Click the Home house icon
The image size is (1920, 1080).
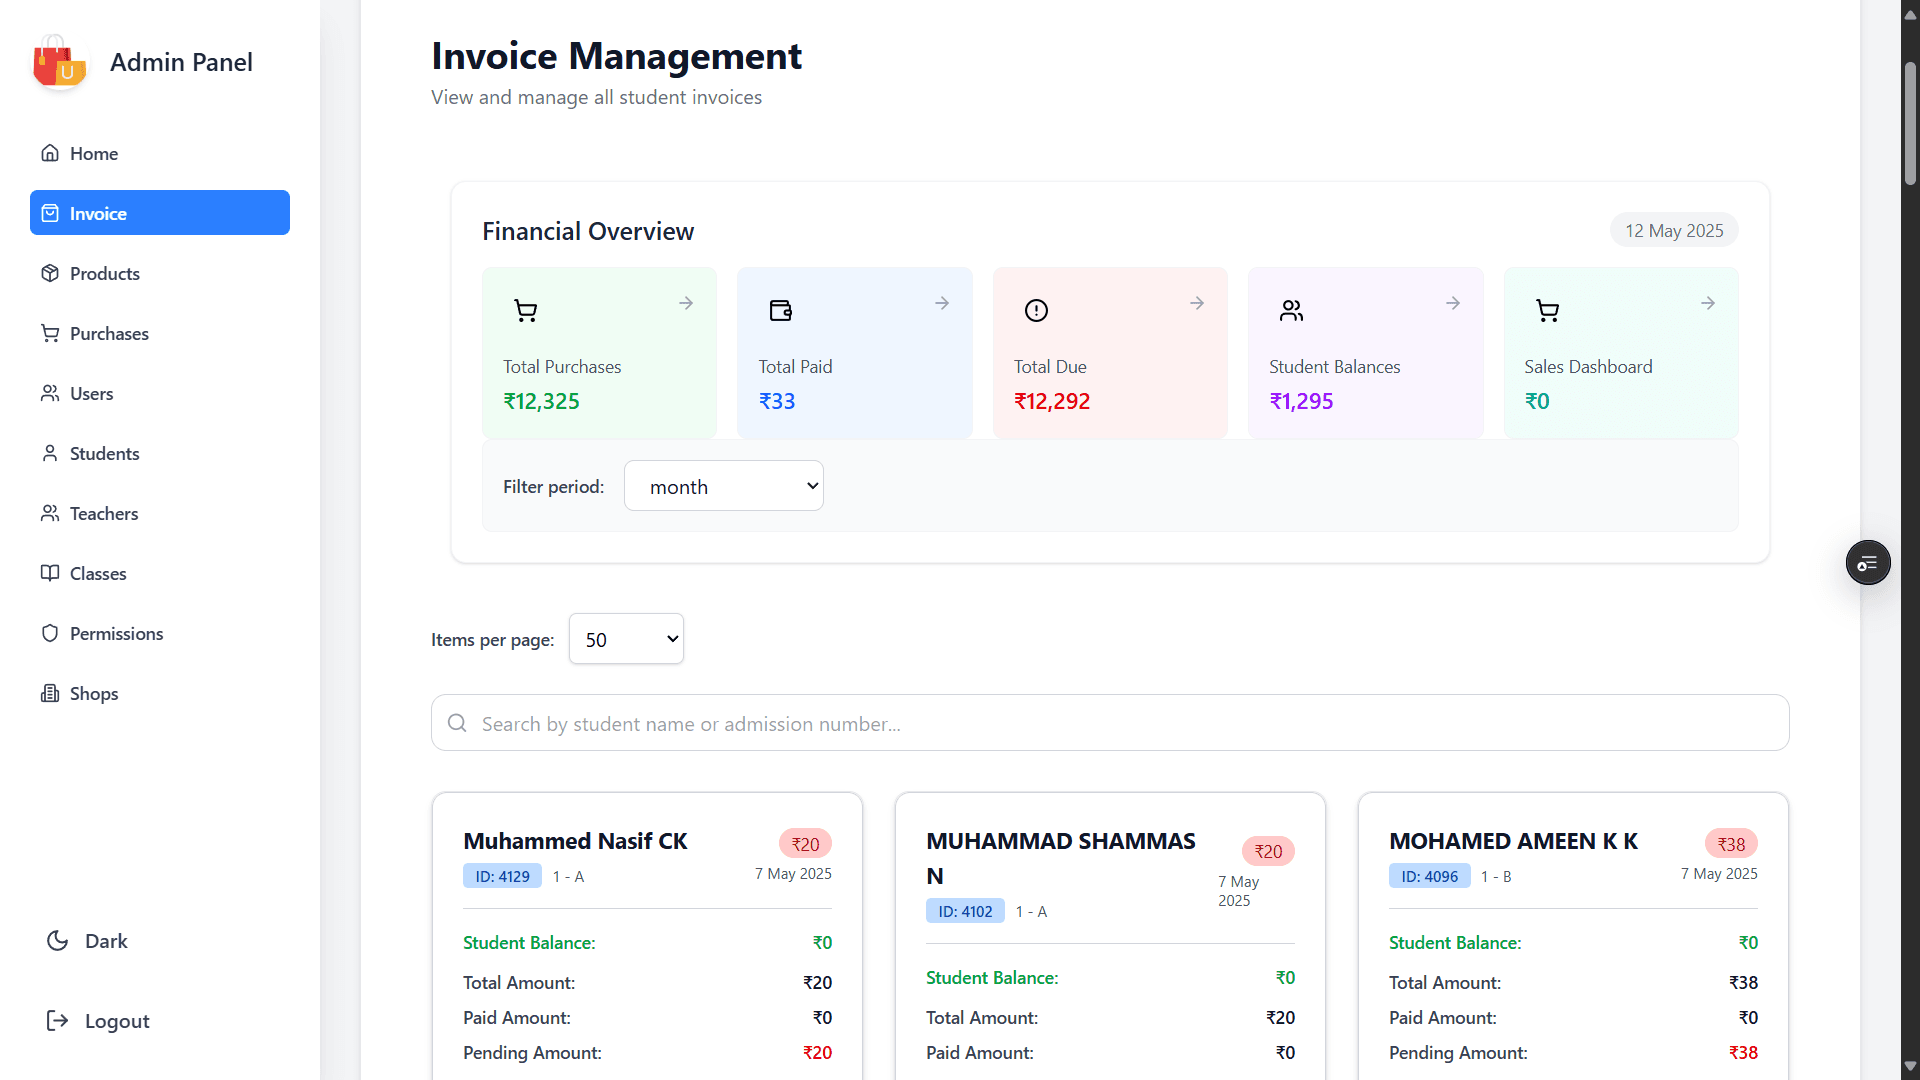click(50, 153)
